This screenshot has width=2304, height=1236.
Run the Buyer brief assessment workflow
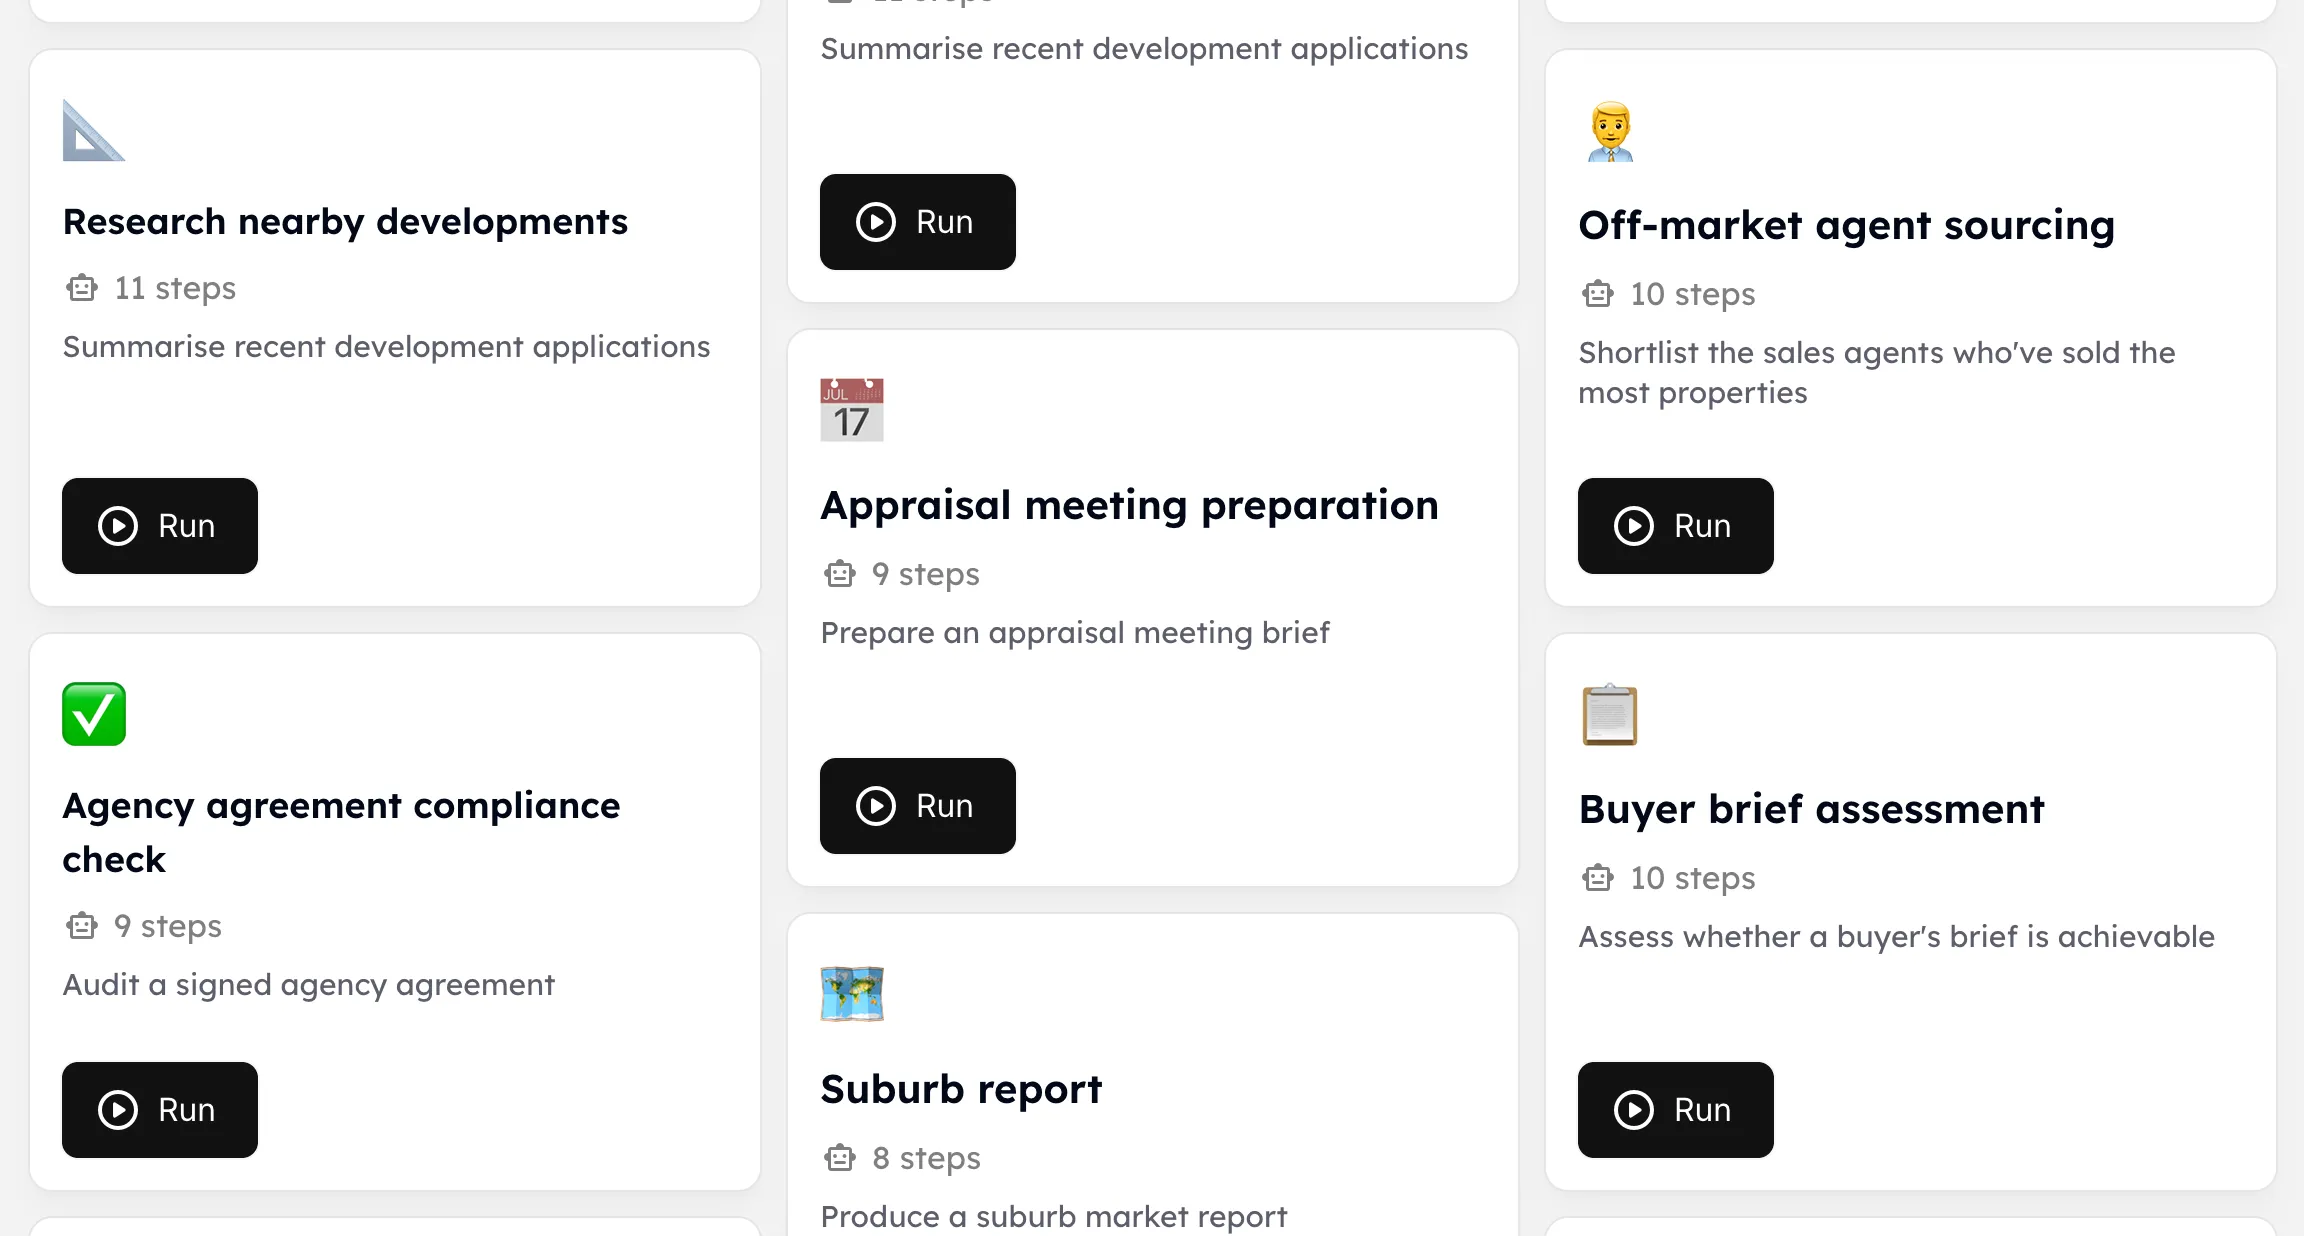tap(1676, 1110)
